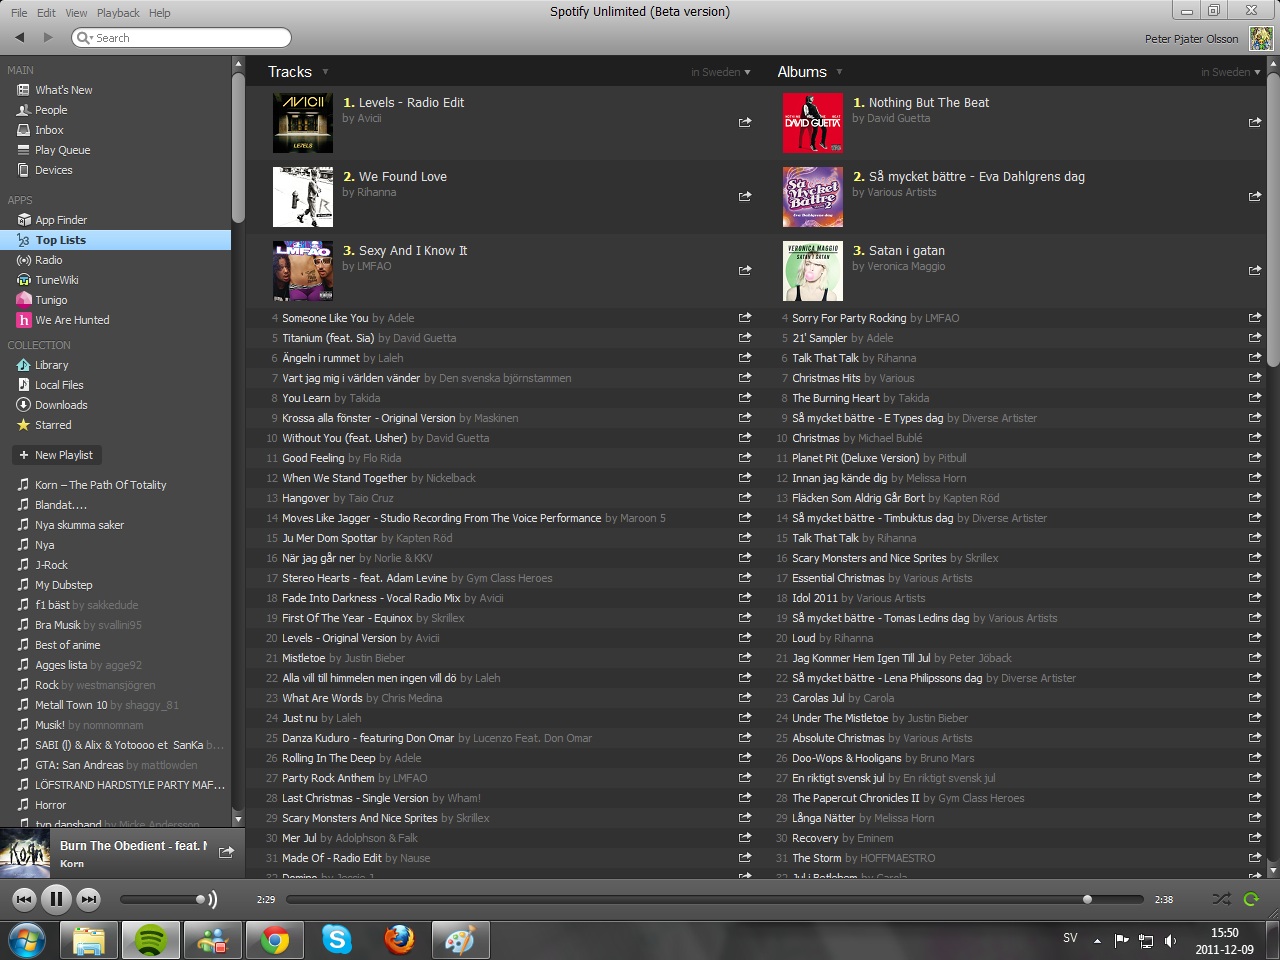Pause the currently playing track
This screenshot has width=1280, height=960.
pyautogui.click(x=56, y=899)
